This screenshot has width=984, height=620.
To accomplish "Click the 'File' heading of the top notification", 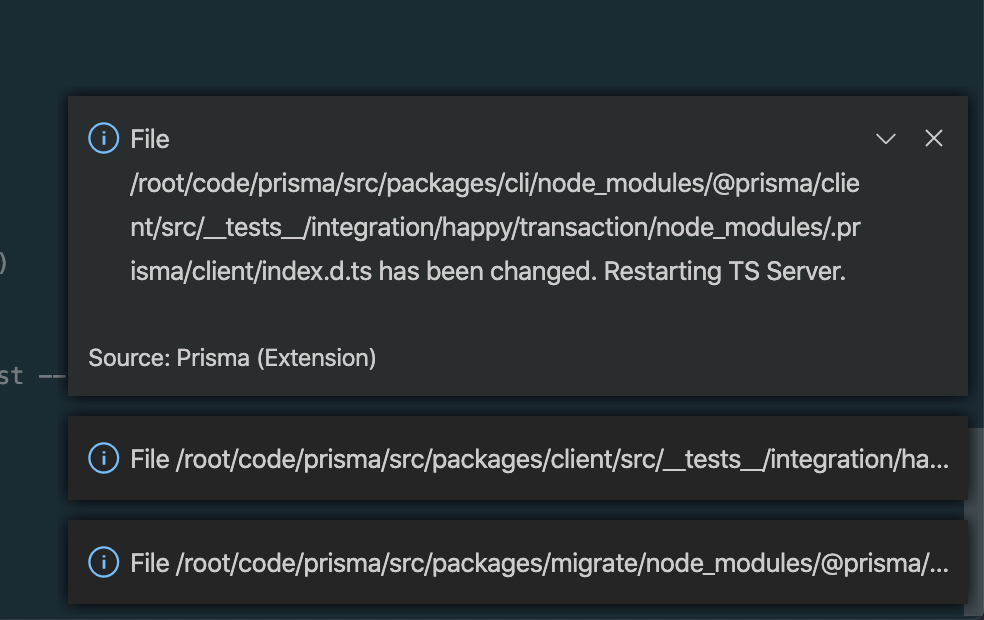I will click(150, 139).
